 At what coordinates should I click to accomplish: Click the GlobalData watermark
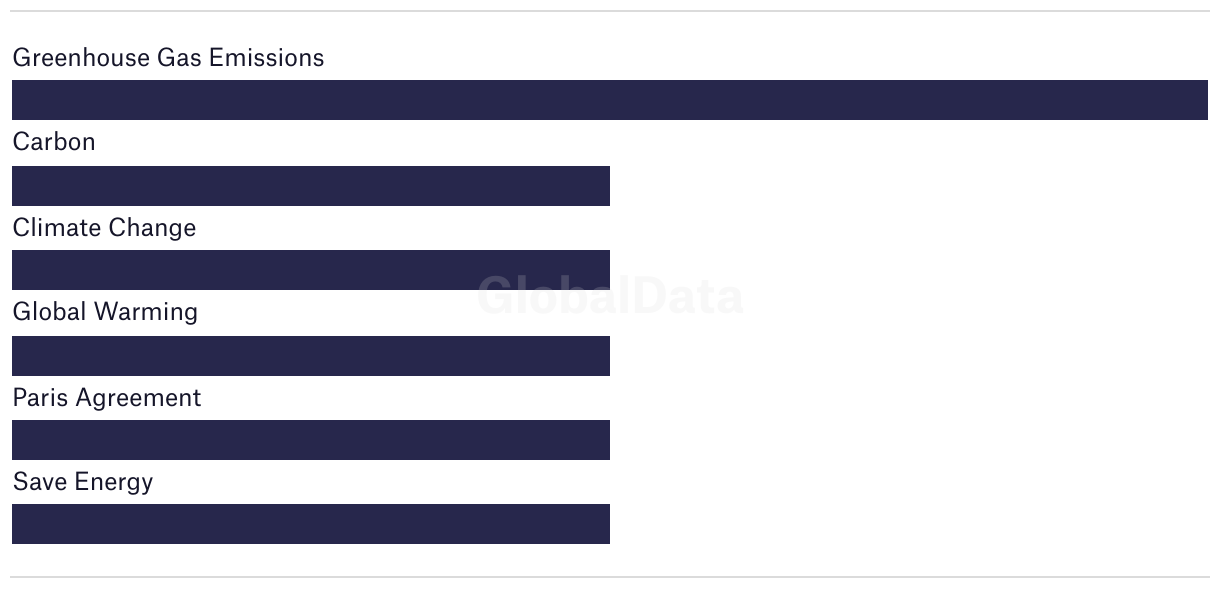(x=610, y=296)
